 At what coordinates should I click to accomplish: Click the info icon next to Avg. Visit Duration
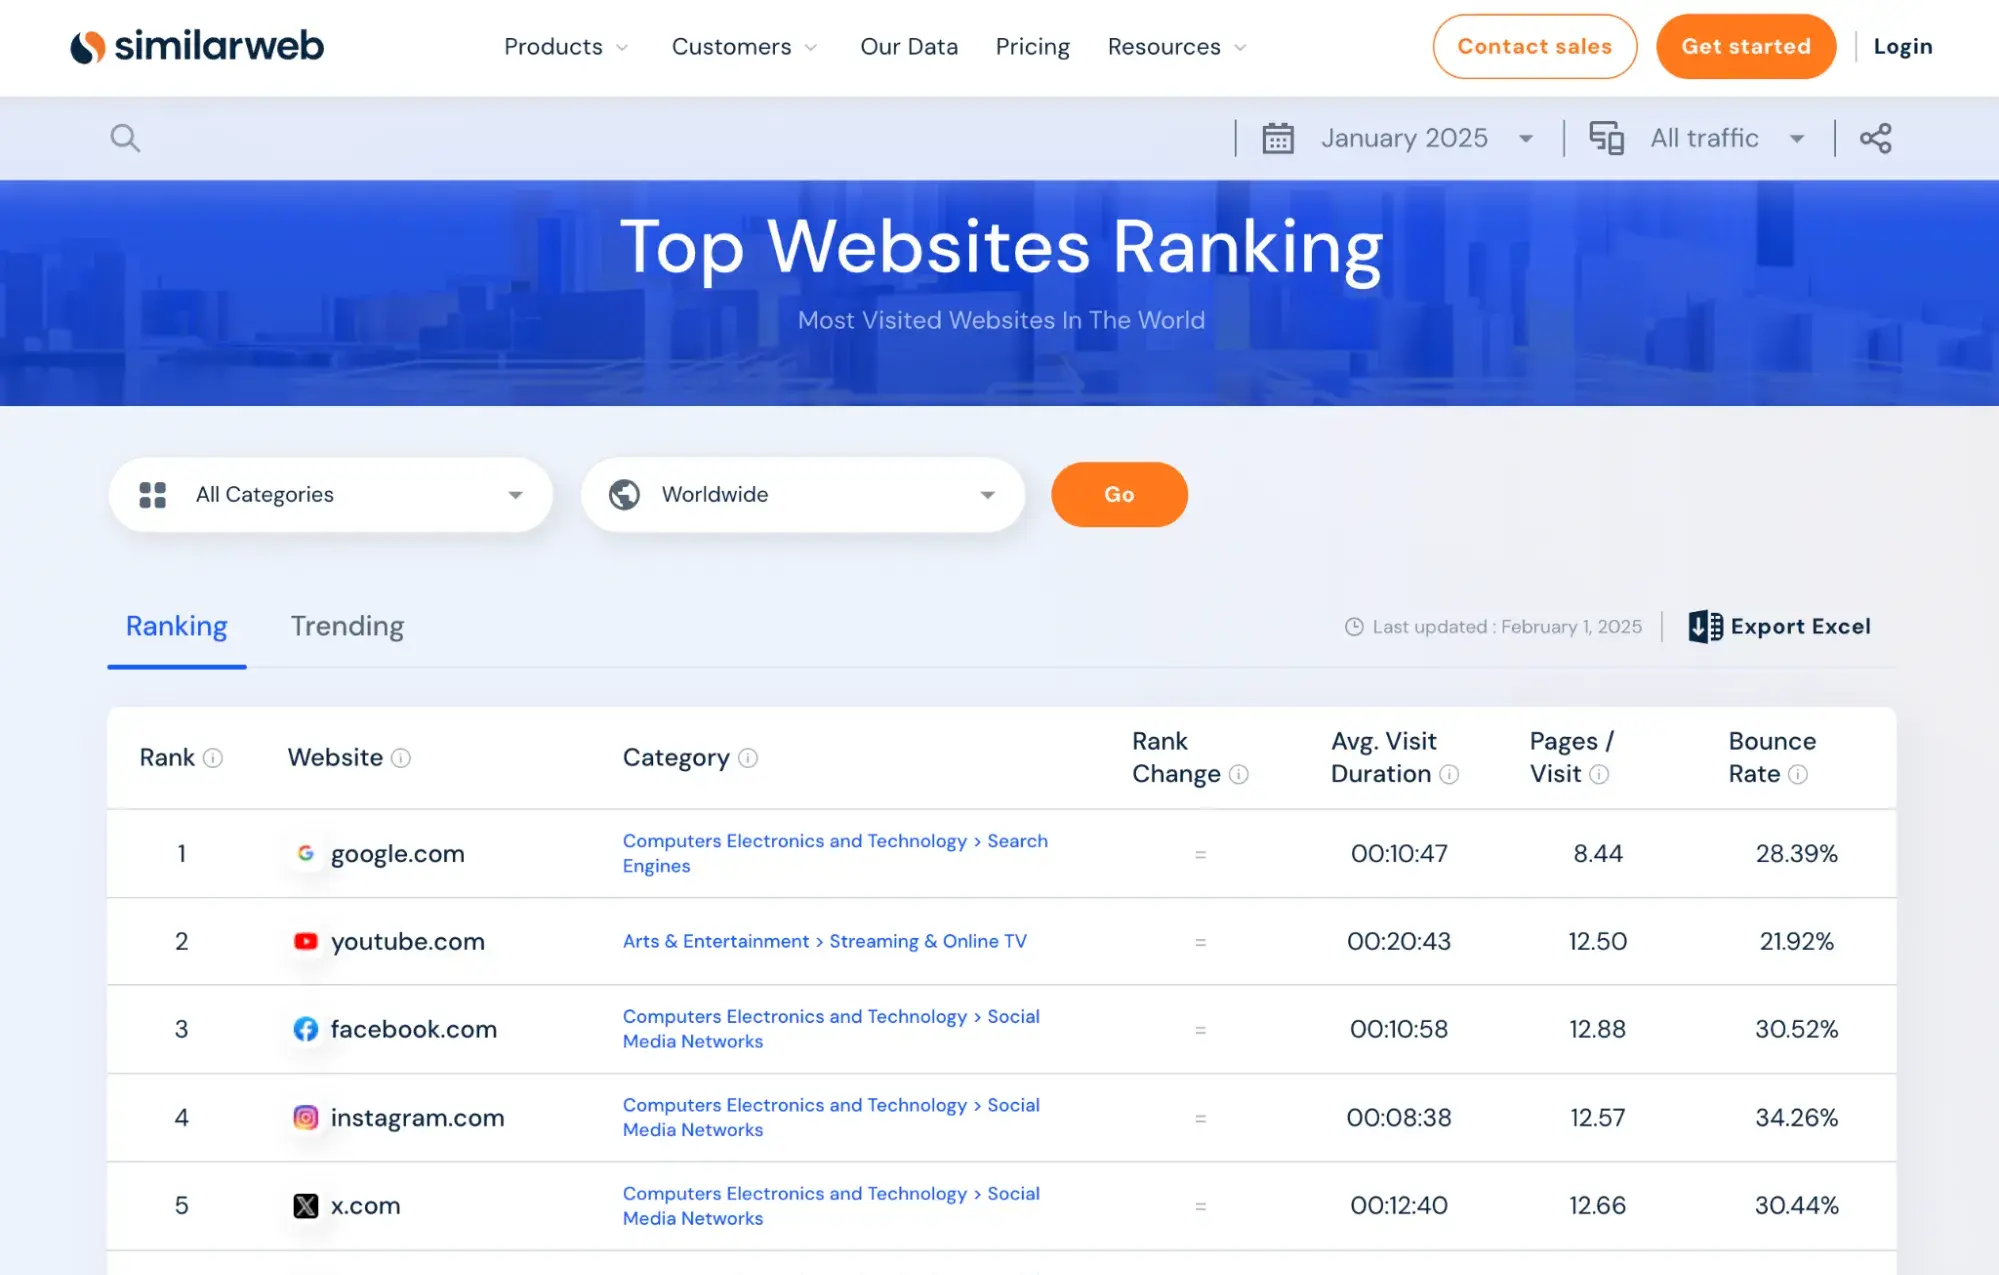click(1449, 775)
